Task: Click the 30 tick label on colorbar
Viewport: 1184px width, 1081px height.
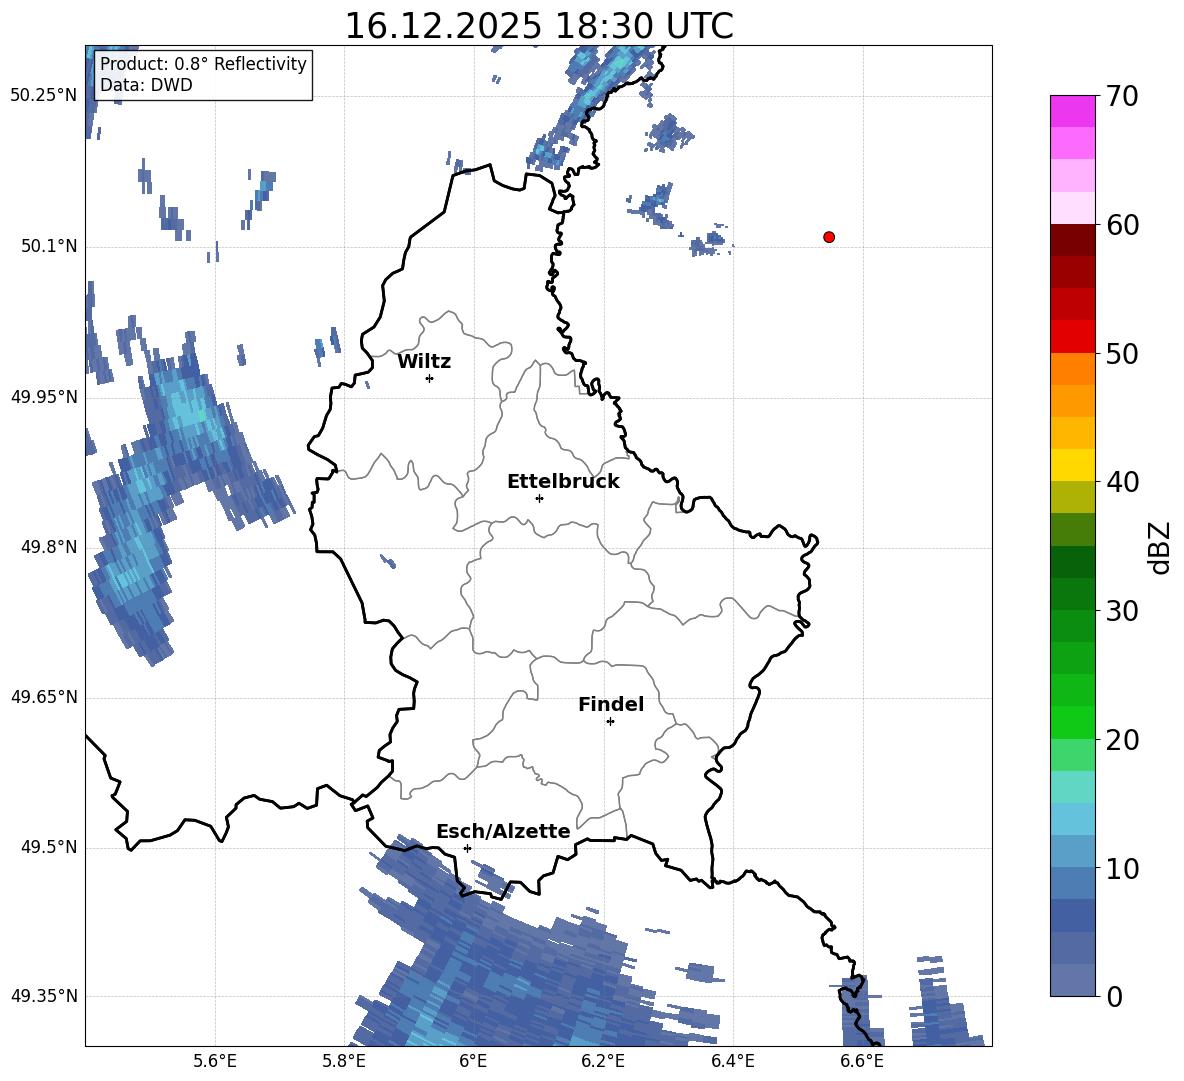Action: (x=1122, y=611)
